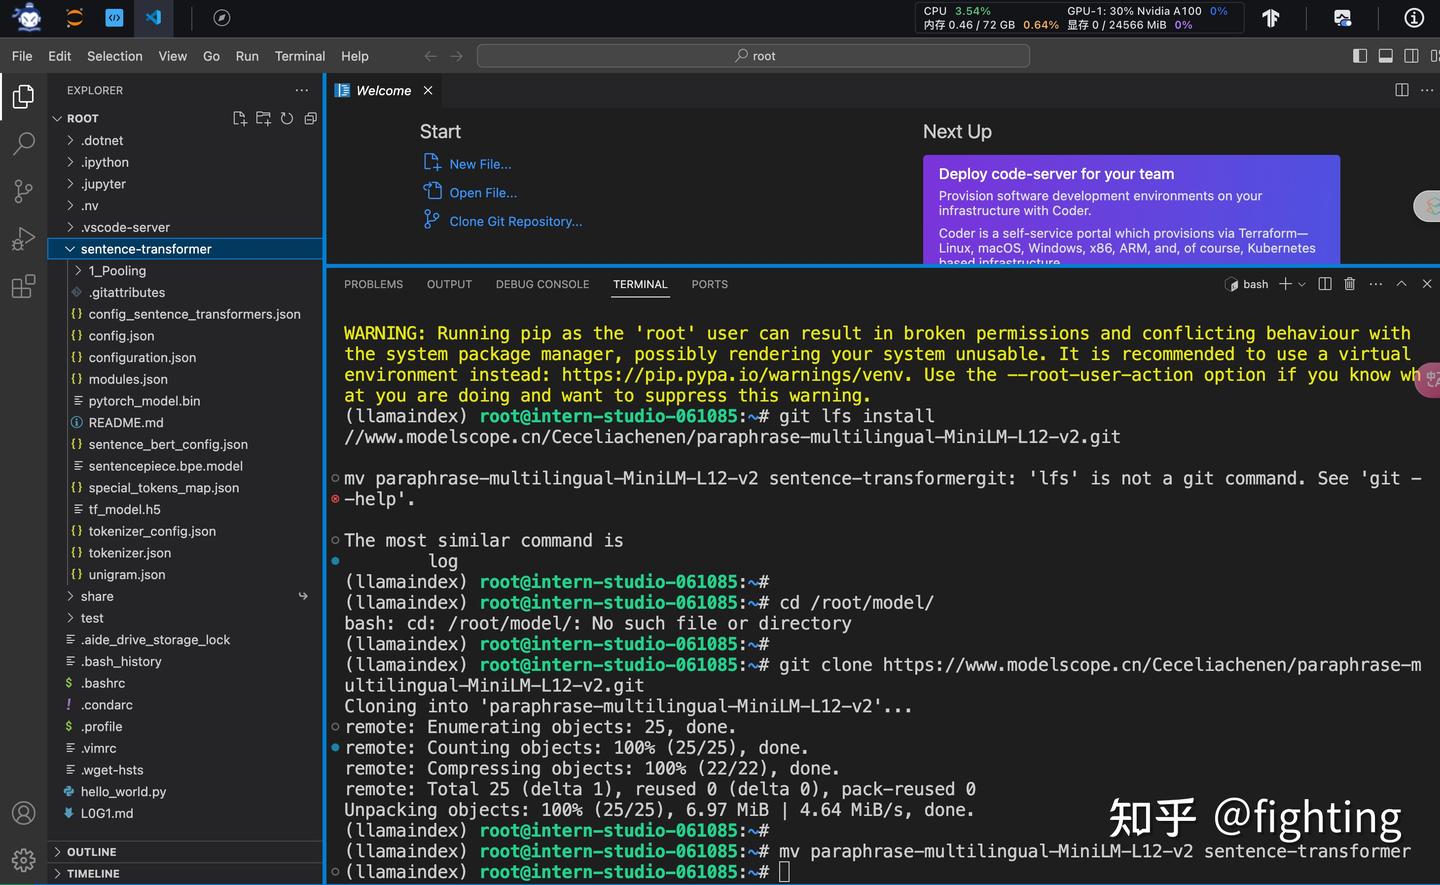
Task: Click the root command center search box
Action: (x=753, y=56)
